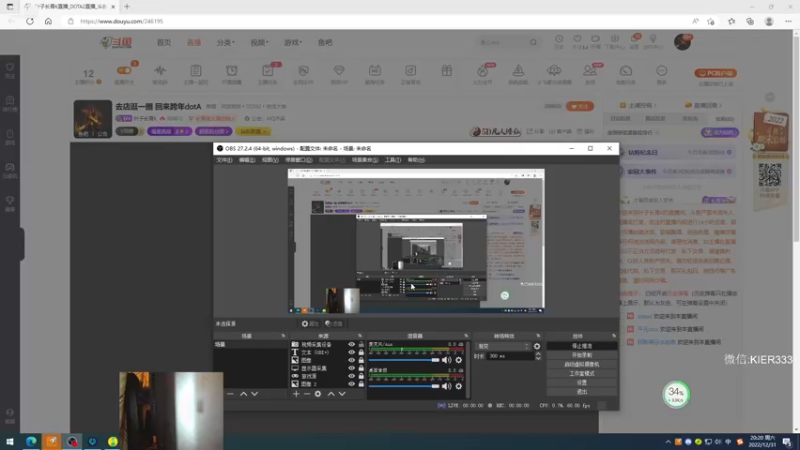Image resolution: width=800 pixels, height=450 pixels.
Task: Show hidden system tray icons chevron
Action: [x=668, y=442]
